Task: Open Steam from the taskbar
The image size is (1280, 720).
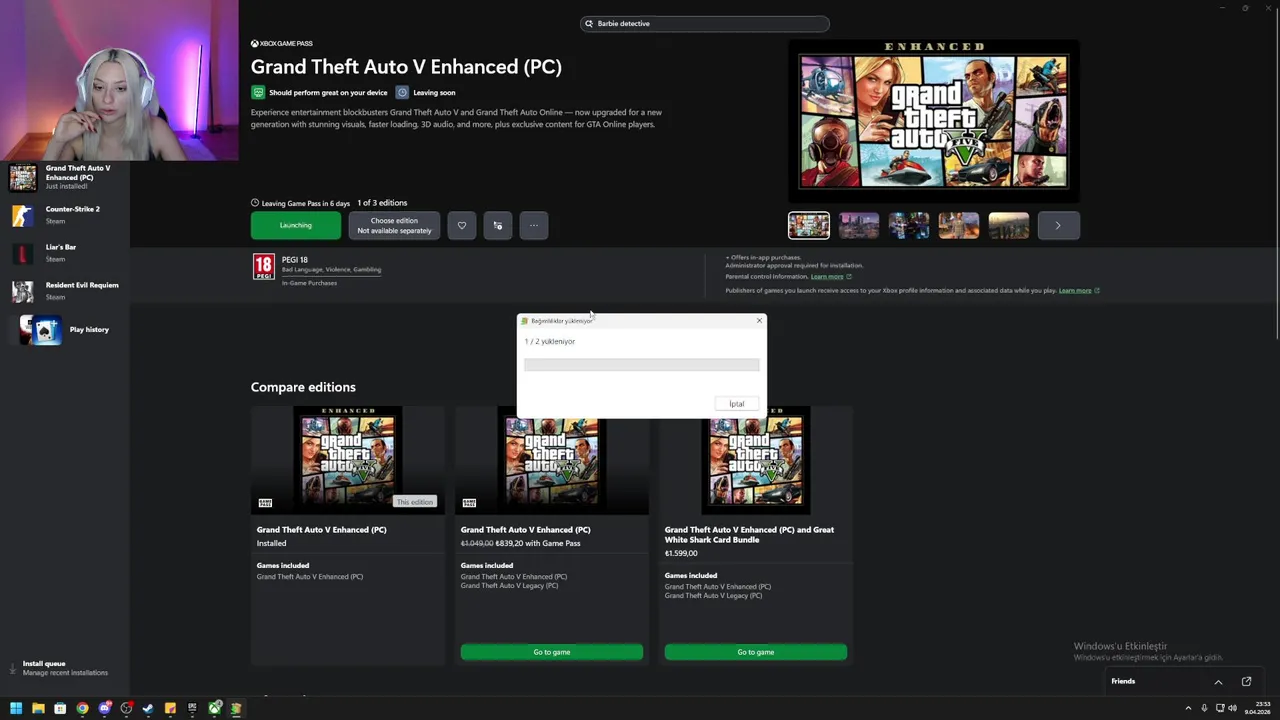Action: 148,708
